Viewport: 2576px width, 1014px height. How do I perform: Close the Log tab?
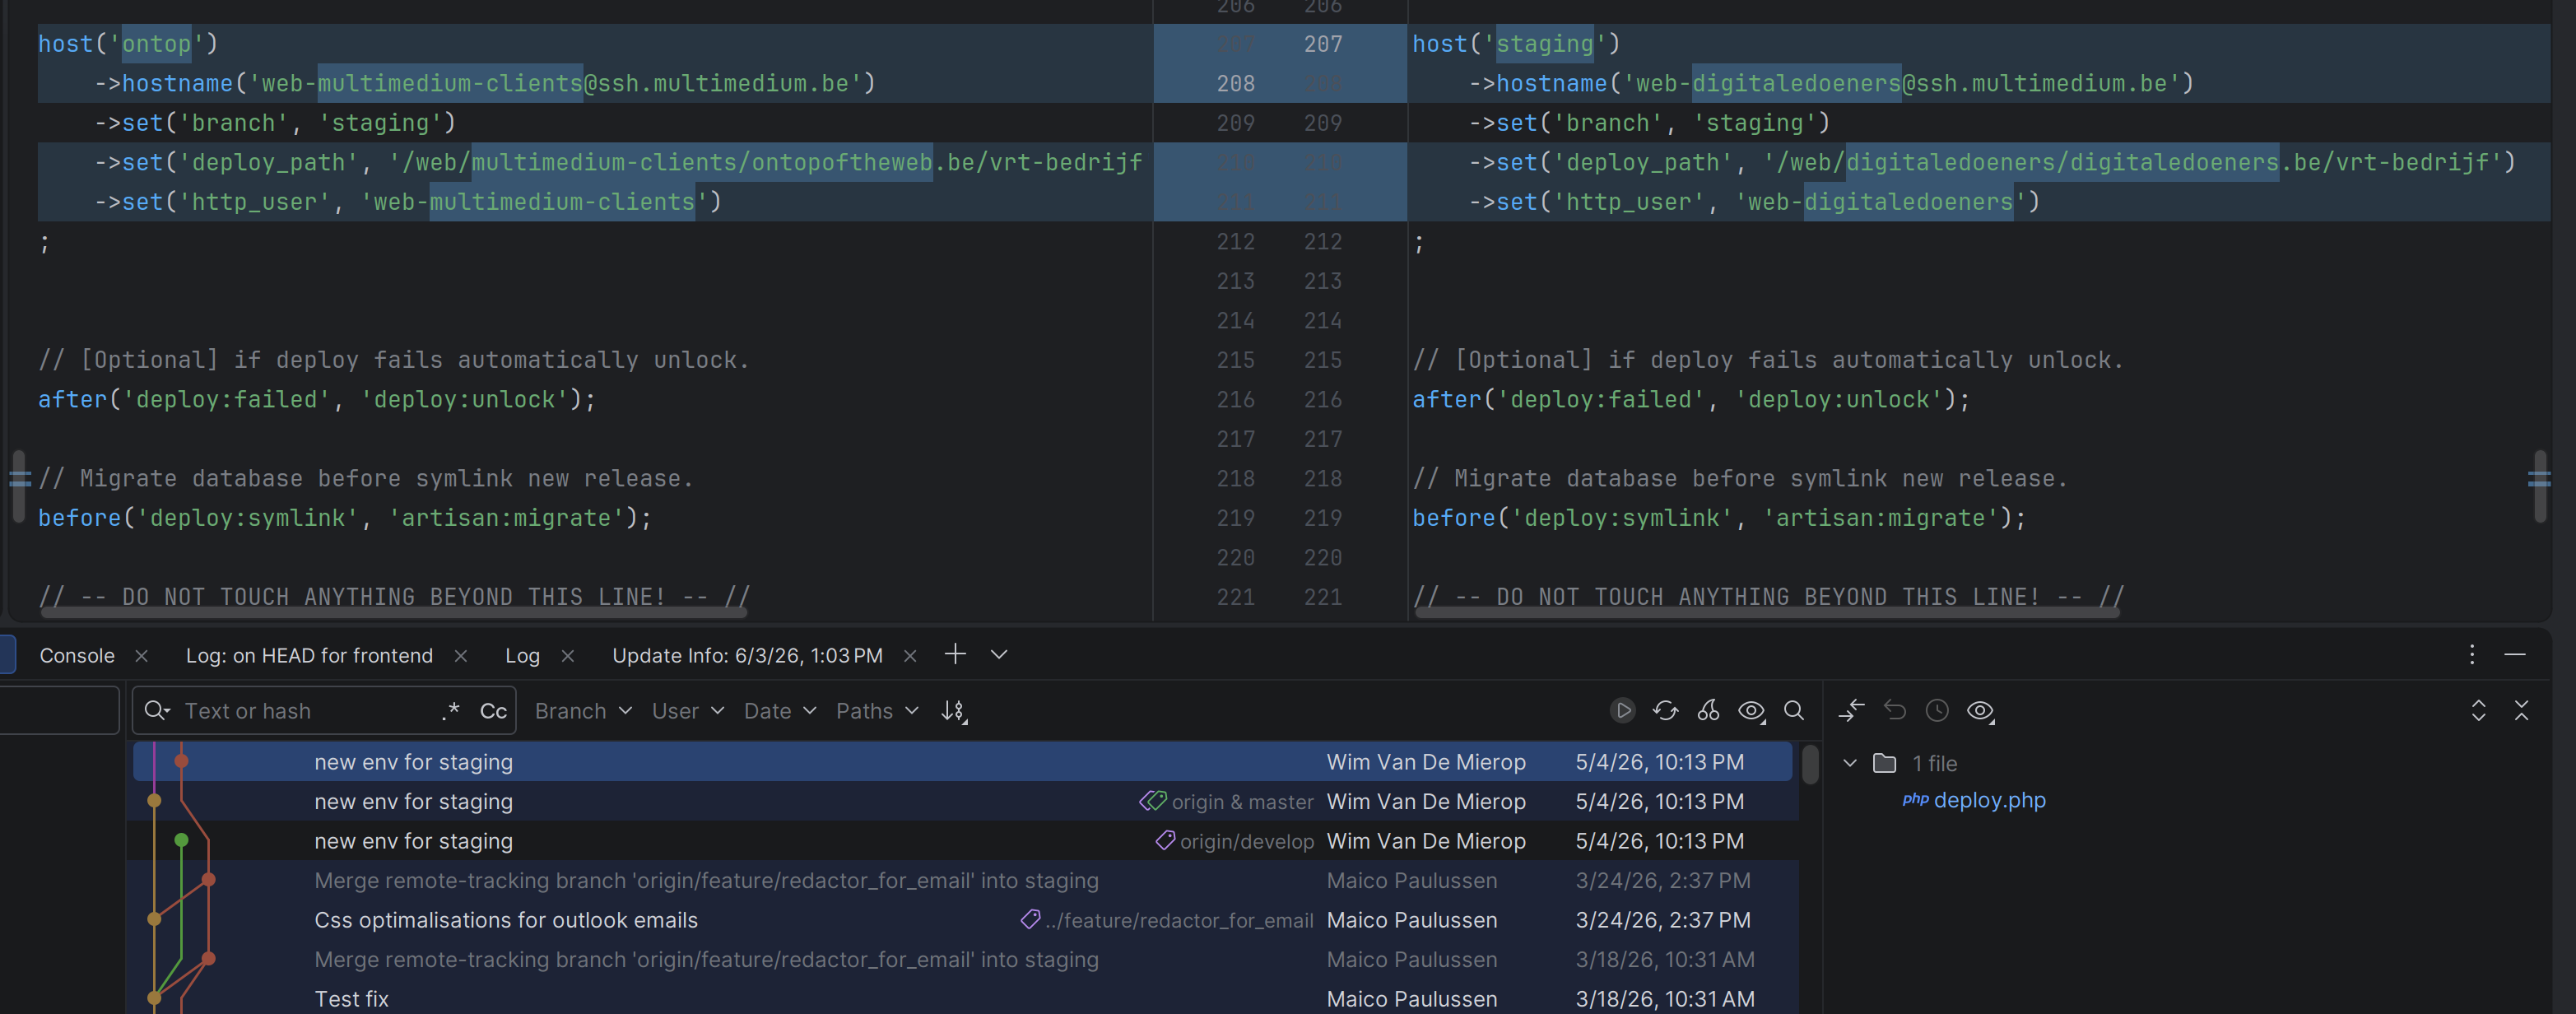point(567,656)
